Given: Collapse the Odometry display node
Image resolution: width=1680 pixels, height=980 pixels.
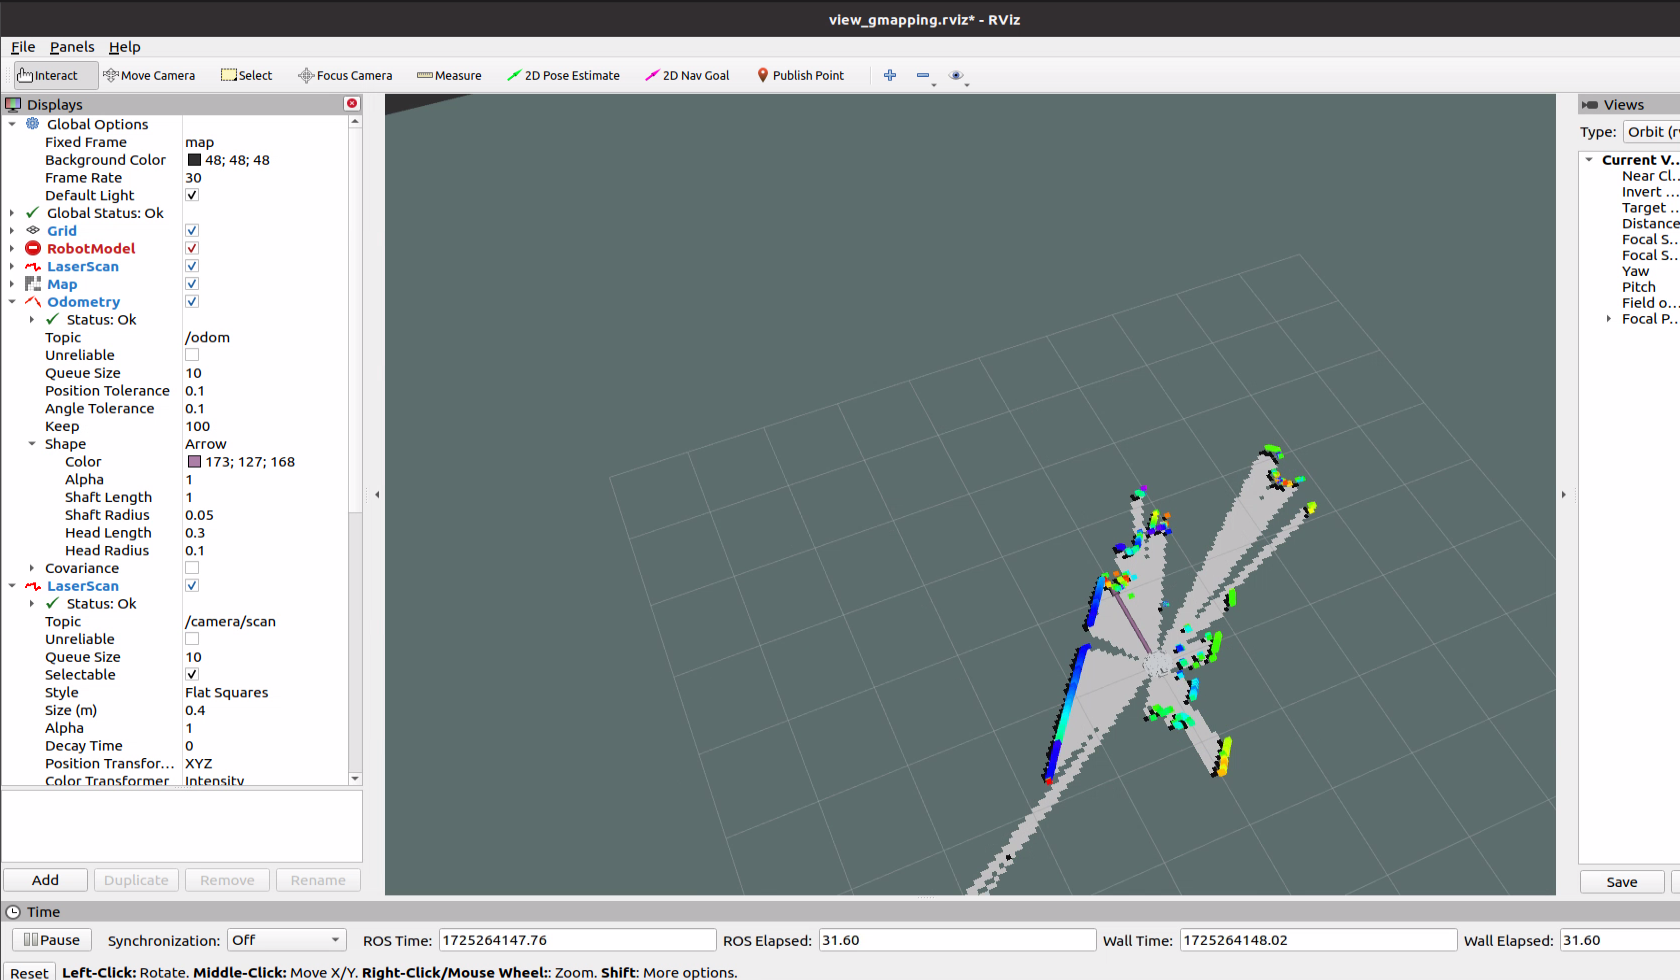Looking at the screenshot, I should (x=12, y=301).
